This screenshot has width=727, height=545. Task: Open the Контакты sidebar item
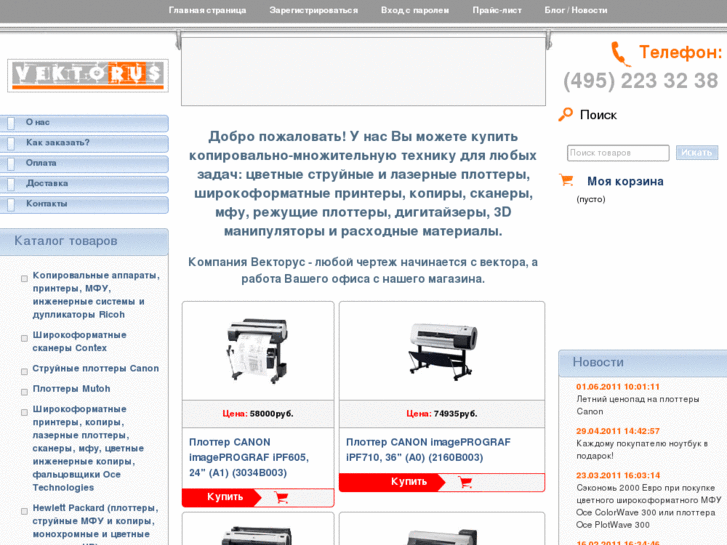(x=84, y=205)
